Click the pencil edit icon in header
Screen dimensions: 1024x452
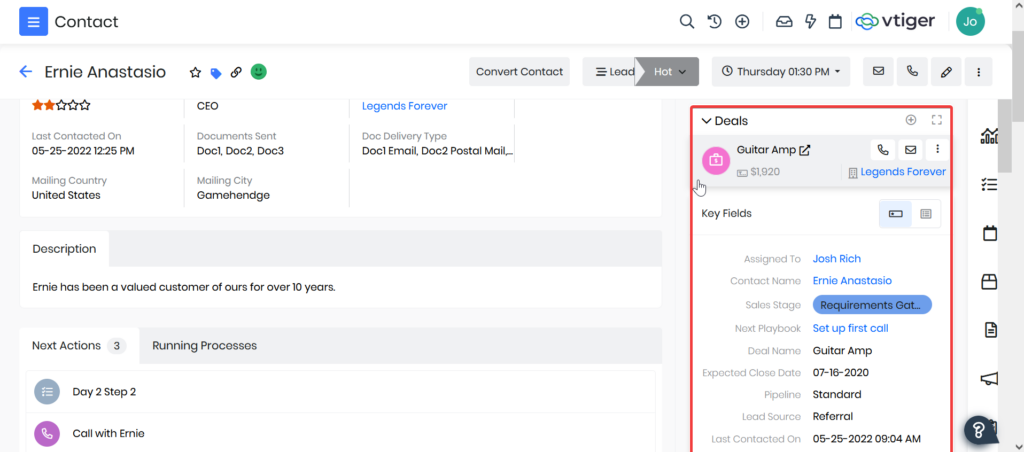tap(945, 72)
